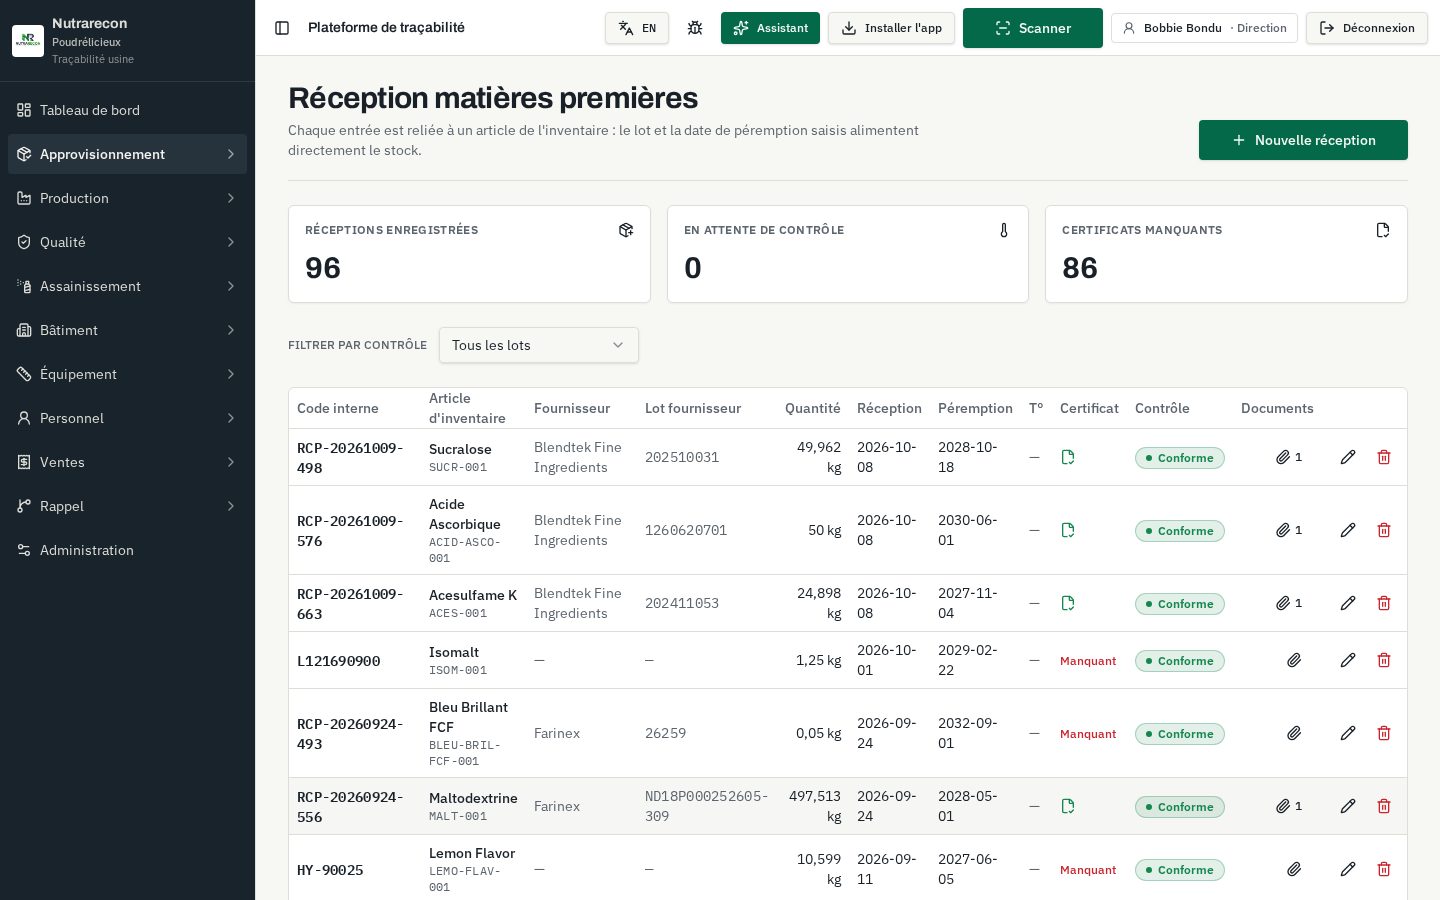Open the Bâtiment sidebar section
This screenshot has width=1440, height=900.
point(127,330)
